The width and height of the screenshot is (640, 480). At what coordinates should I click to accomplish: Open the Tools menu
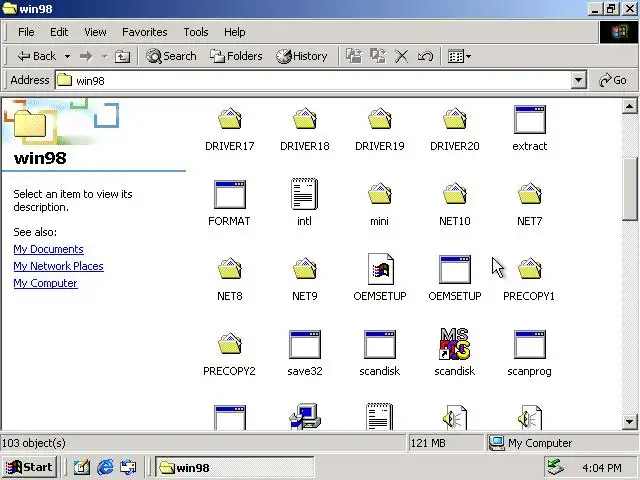pyautogui.click(x=196, y=32)
